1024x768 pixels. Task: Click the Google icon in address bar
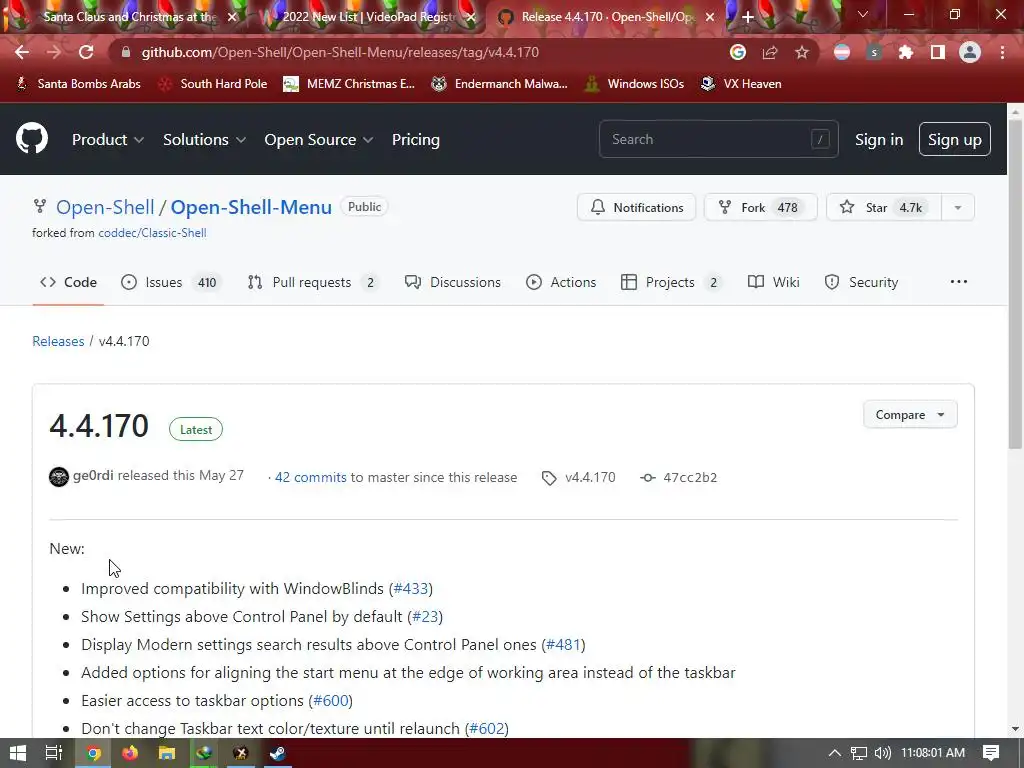[x=738, y=52]
